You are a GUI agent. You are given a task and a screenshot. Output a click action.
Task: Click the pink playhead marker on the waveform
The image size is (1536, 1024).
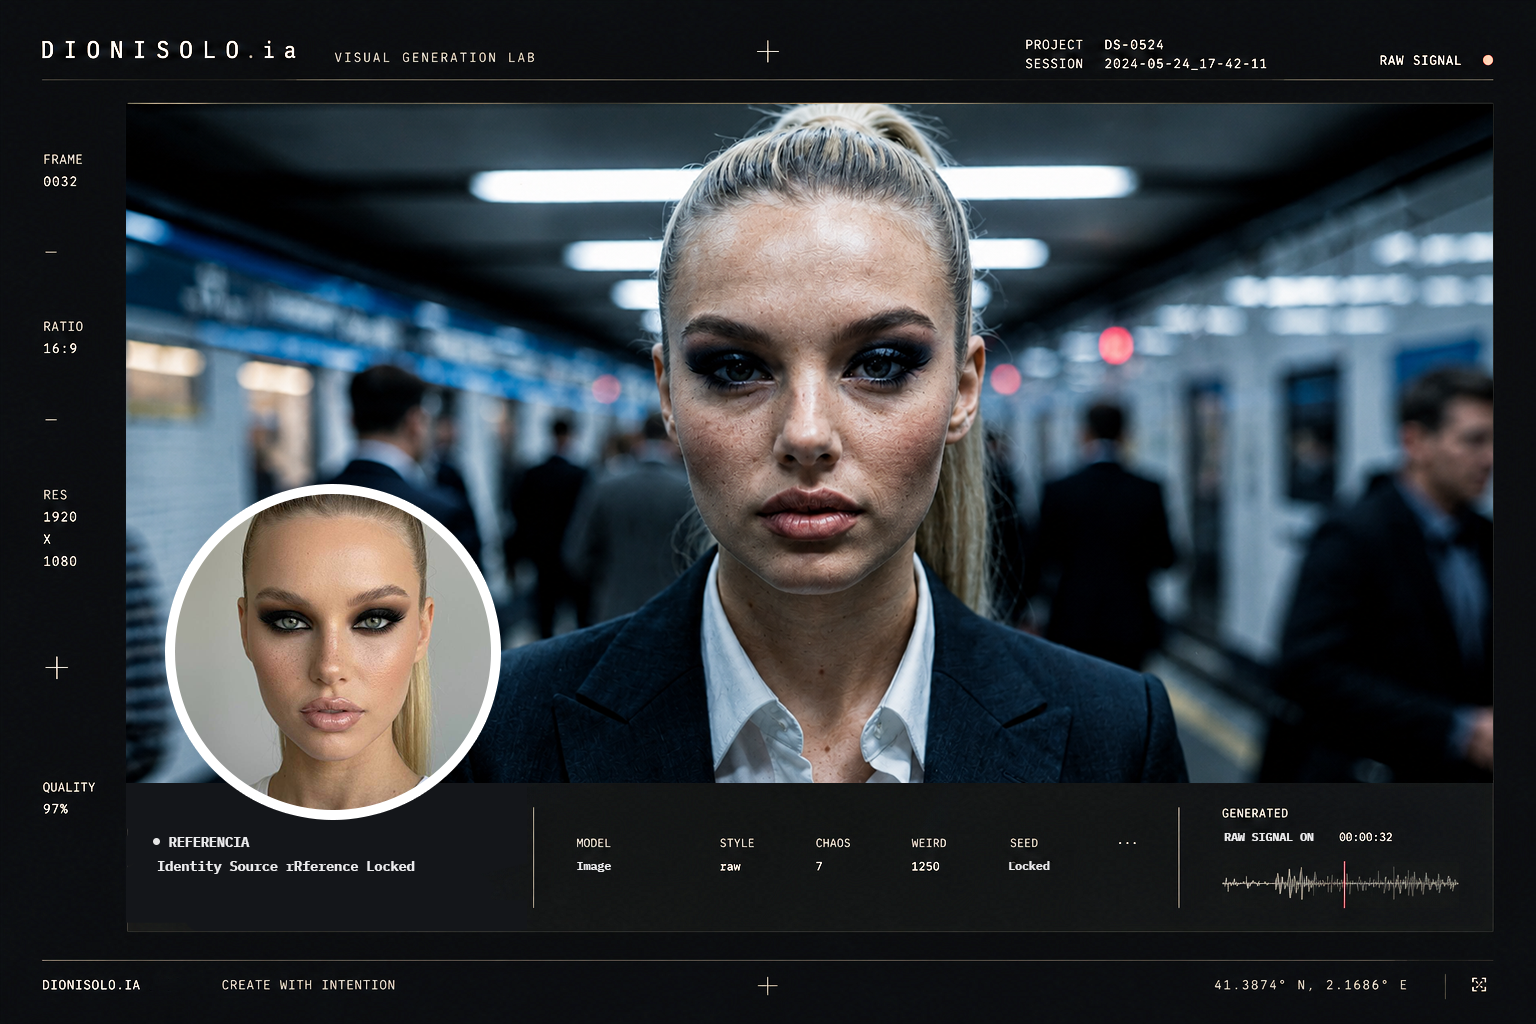coord(1345,884)
